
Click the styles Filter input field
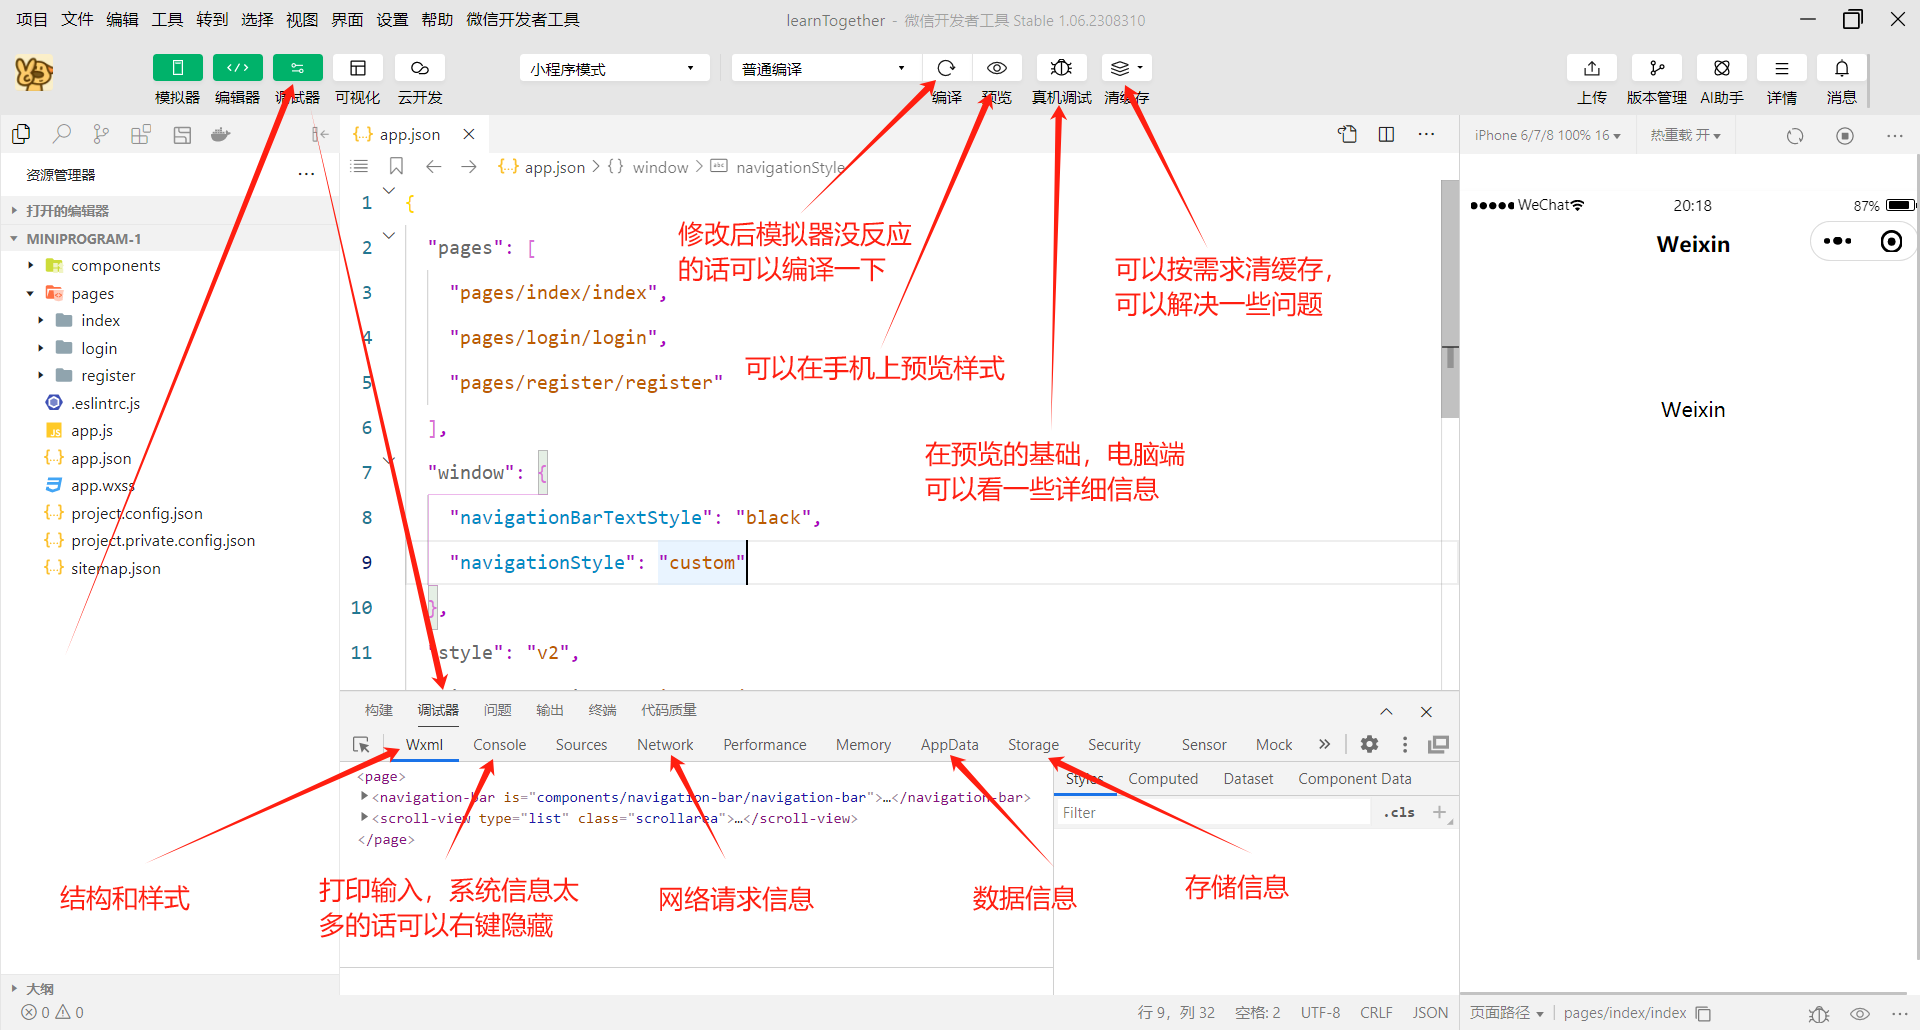(x=1214, y=813)
